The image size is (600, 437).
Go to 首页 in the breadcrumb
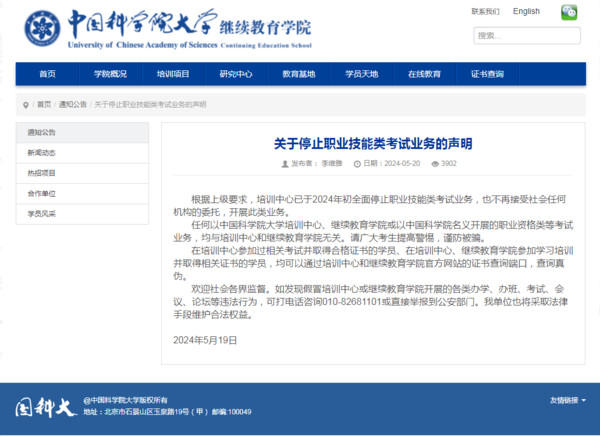[x=44, y=104]
